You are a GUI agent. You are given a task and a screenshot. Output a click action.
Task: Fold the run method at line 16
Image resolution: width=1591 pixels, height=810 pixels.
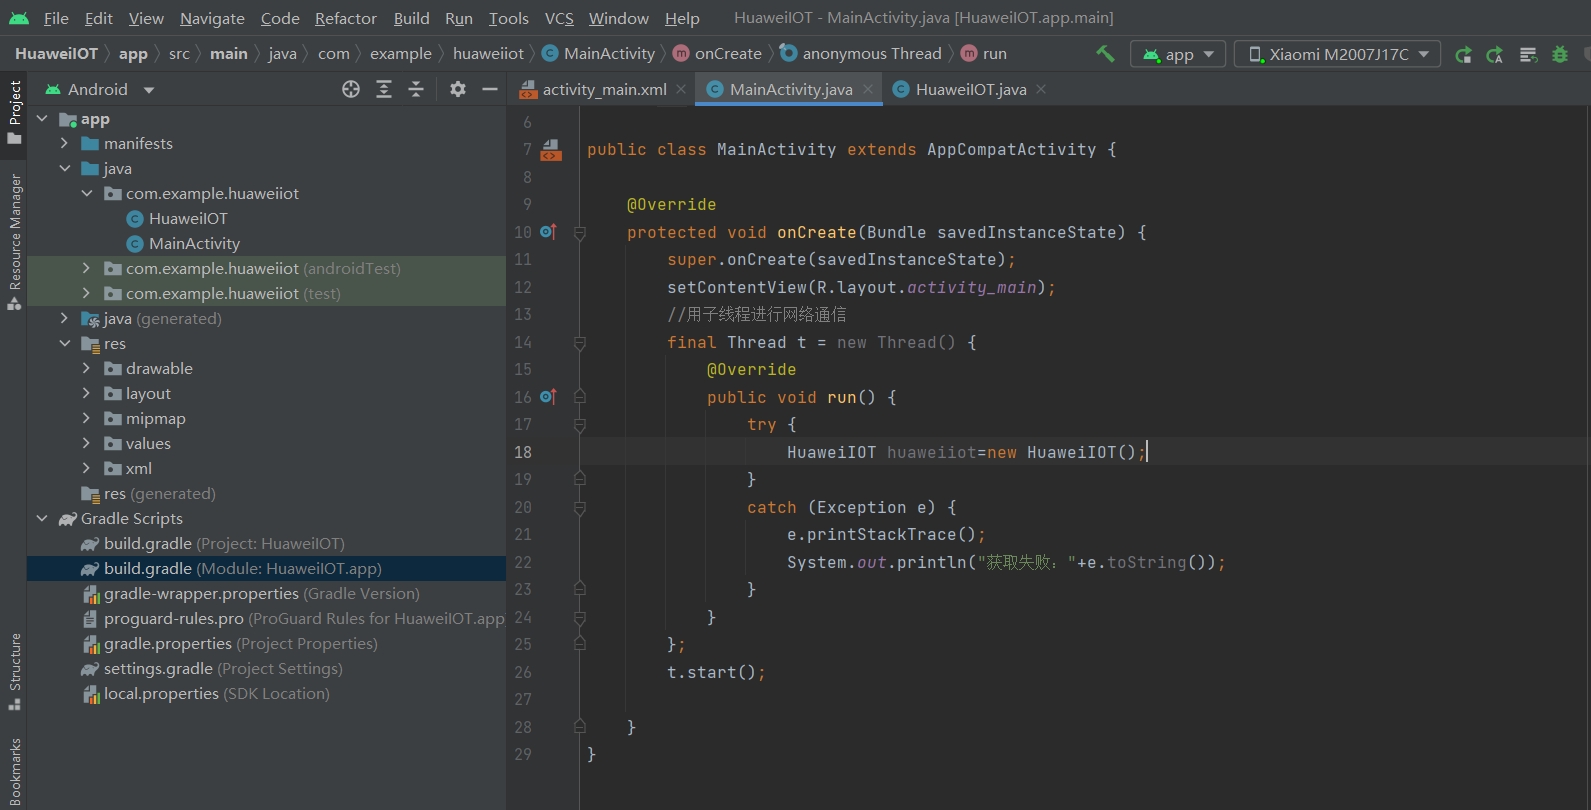[579, 398]
